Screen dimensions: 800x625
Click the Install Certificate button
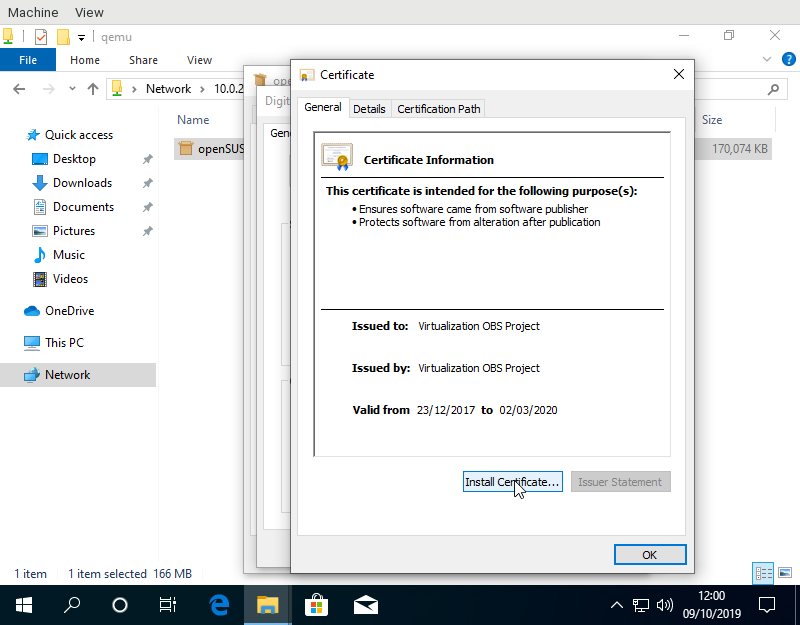(x=512, y=482)
